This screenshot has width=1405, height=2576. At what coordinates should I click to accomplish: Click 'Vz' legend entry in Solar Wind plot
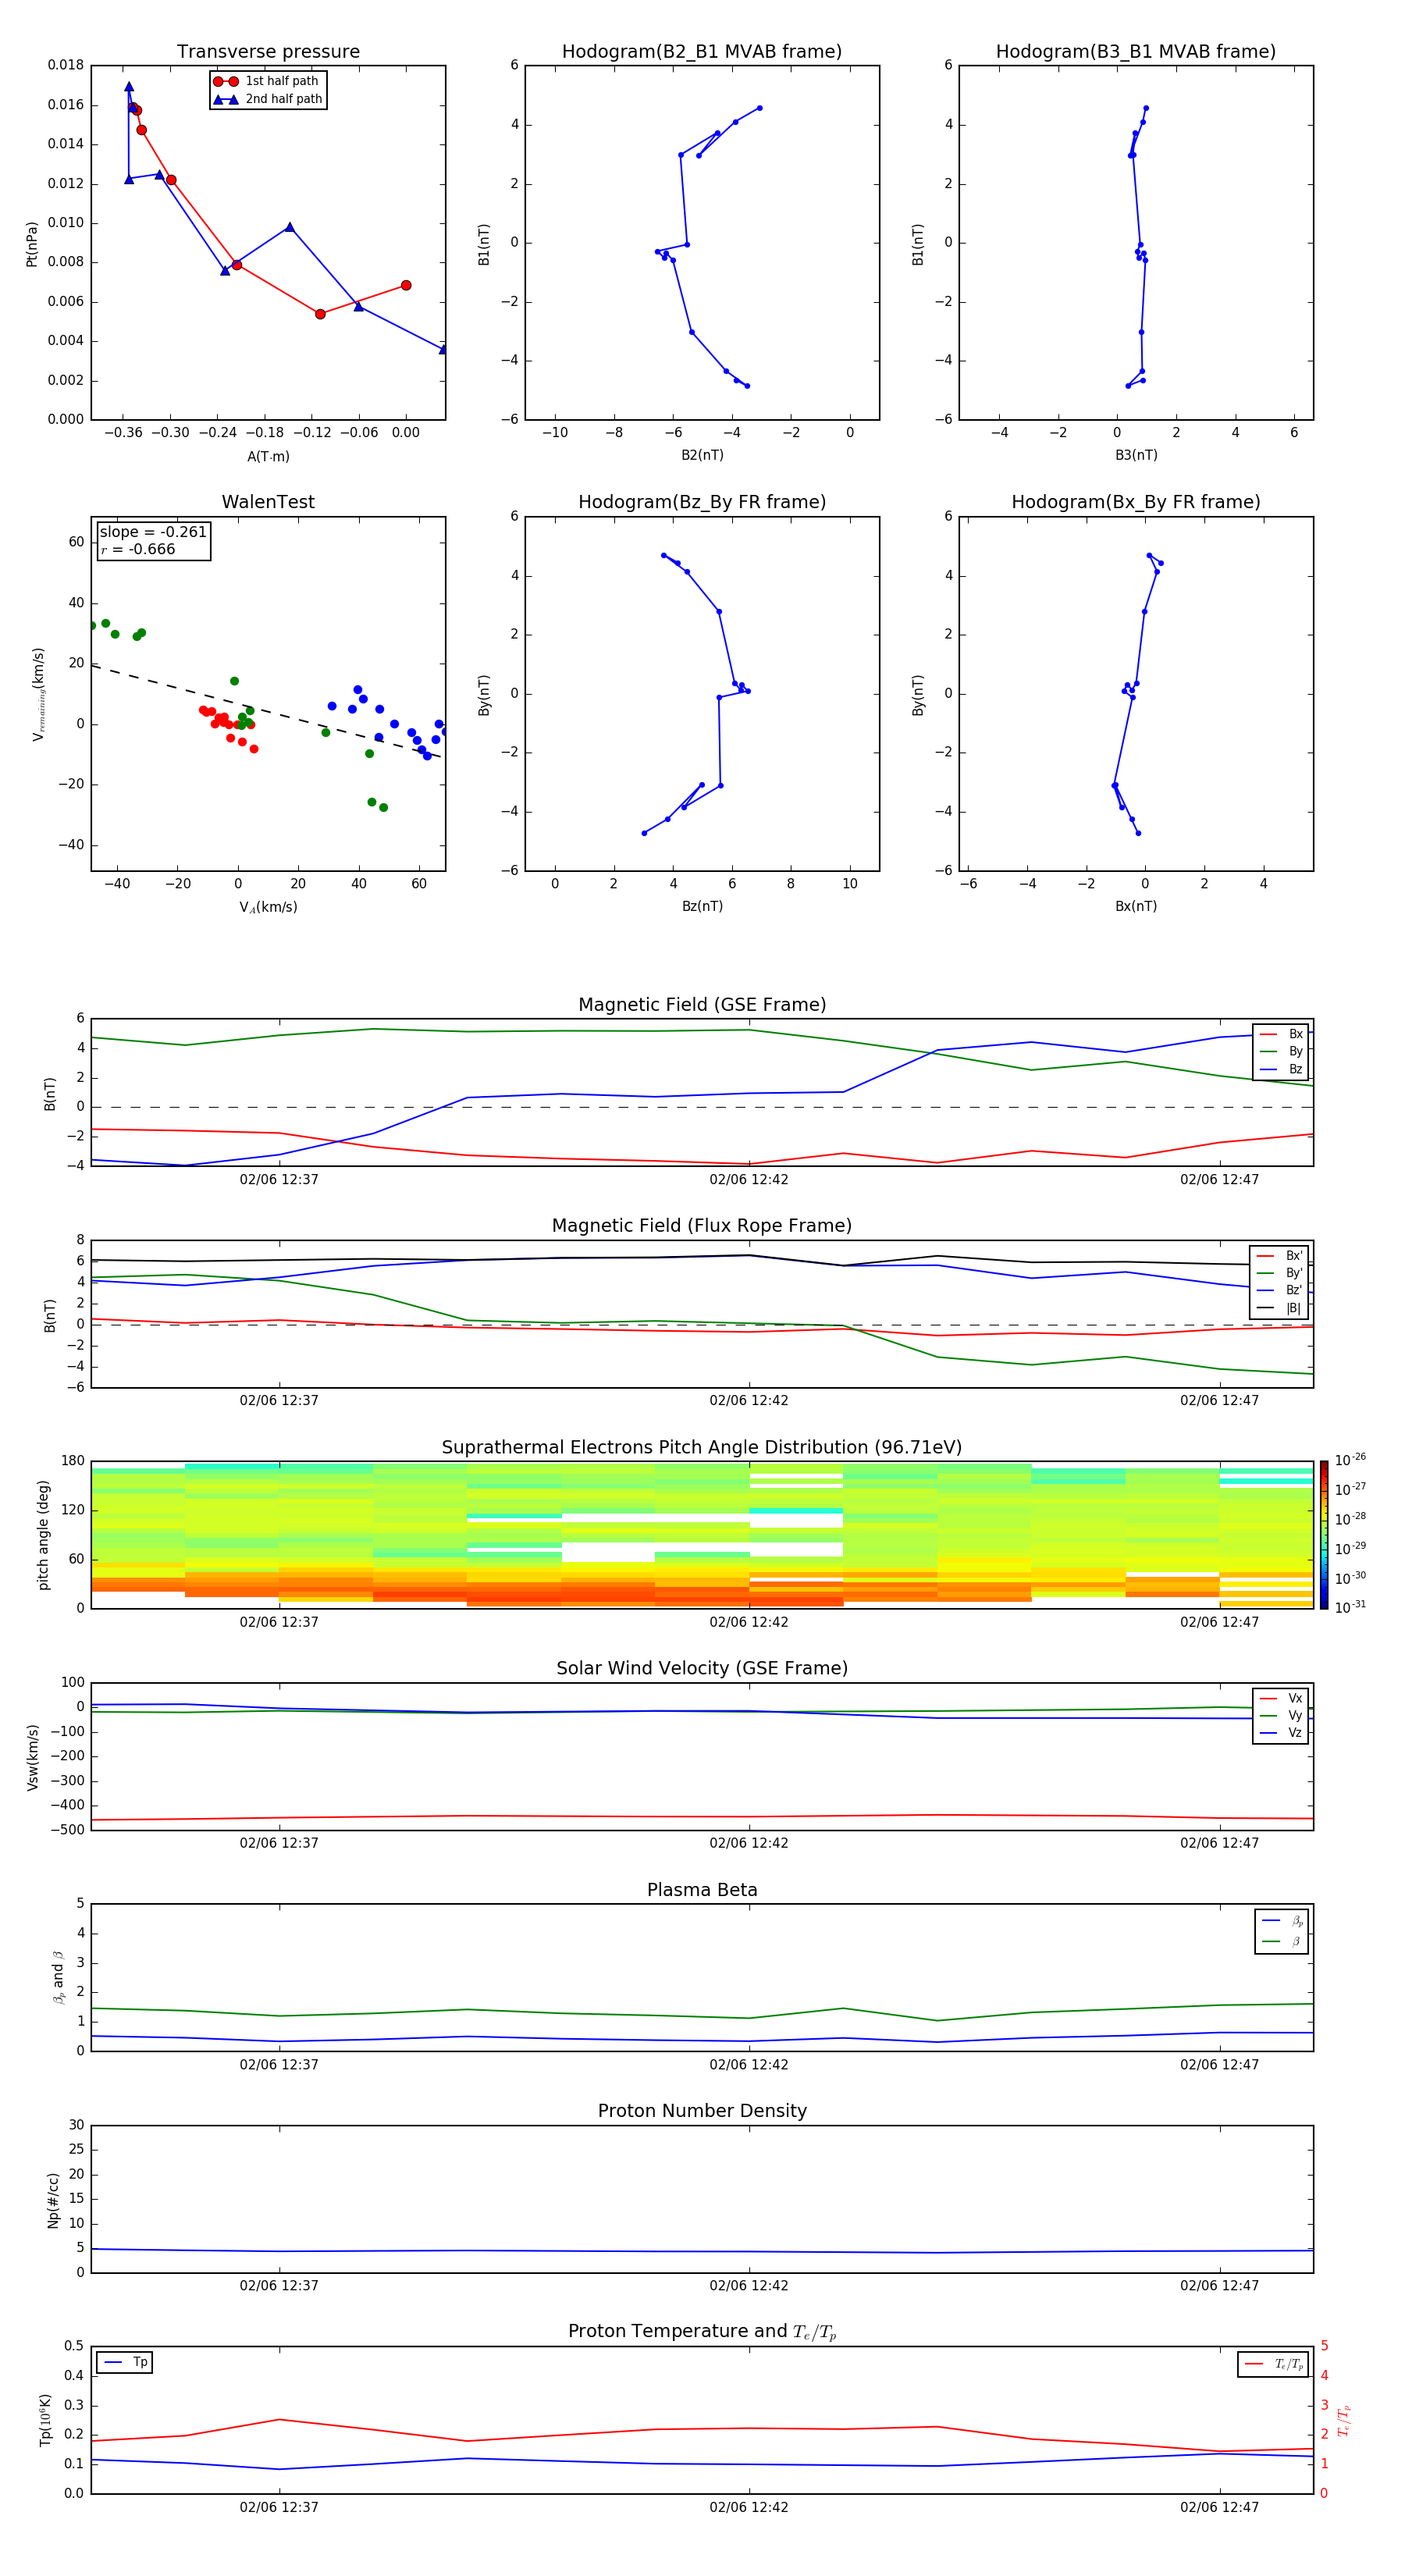point(1281,1733)
